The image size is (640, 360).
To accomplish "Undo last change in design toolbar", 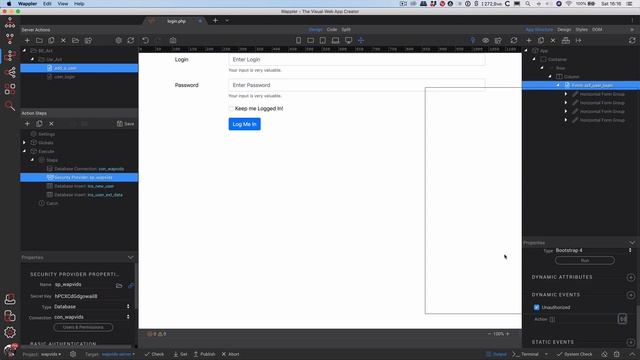I will pyautogui.click(x=146, y=40).
